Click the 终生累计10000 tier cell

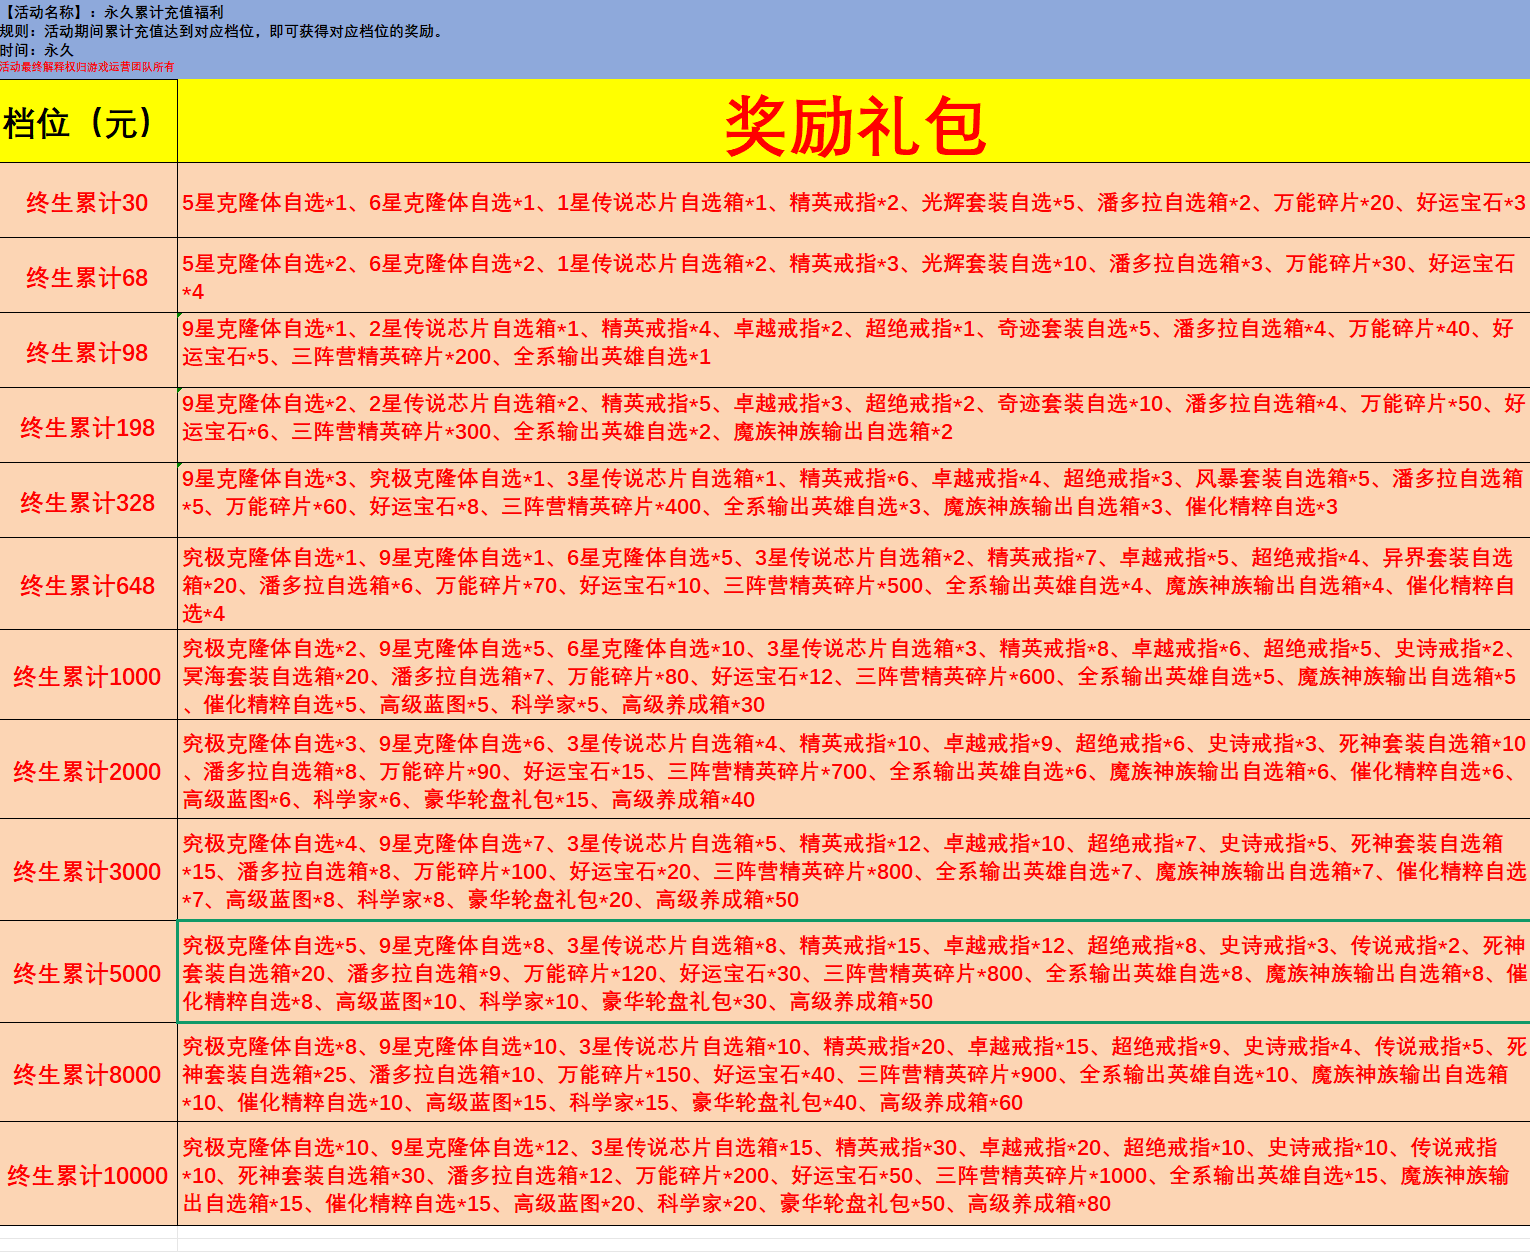coord(88,1175)
